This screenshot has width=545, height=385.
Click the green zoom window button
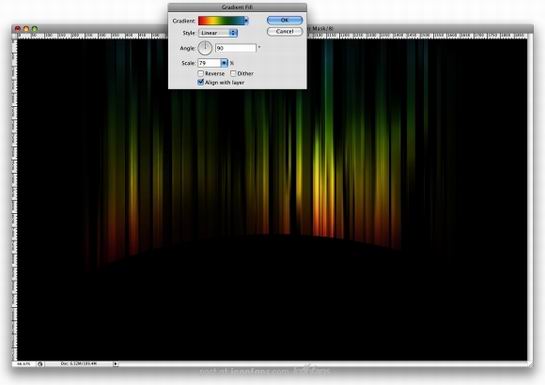pyautogui.click(x=35, y=29)
